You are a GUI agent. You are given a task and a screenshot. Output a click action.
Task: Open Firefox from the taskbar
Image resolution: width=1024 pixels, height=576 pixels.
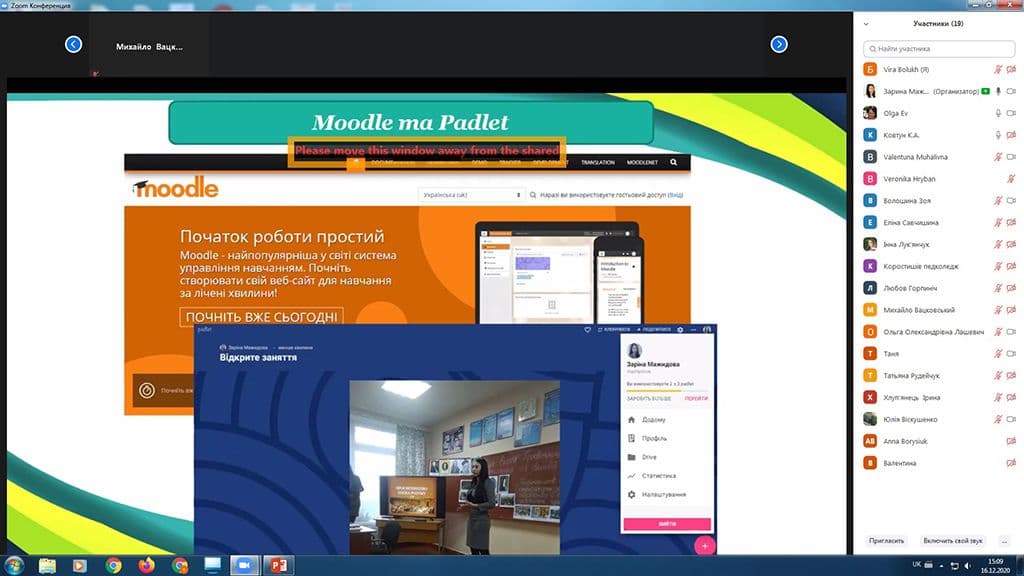(x=146, y=566)
